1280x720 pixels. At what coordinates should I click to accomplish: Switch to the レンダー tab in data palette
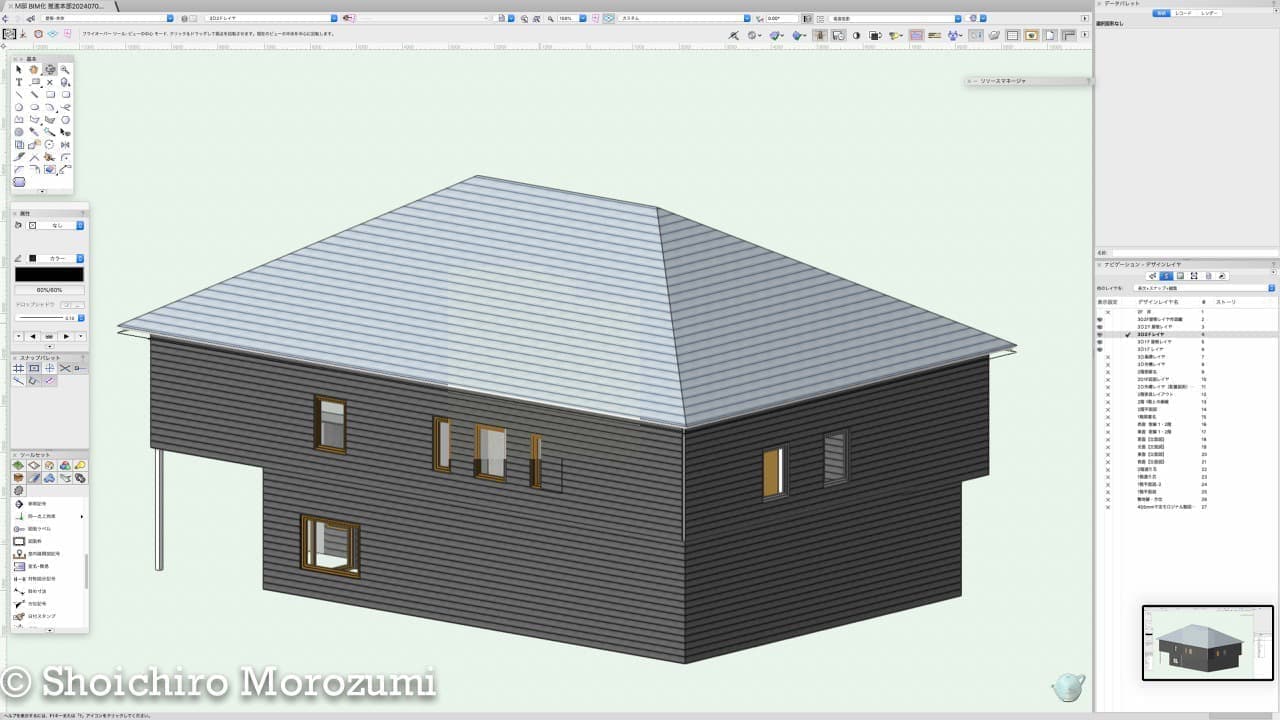click(x=1210, y=13)
